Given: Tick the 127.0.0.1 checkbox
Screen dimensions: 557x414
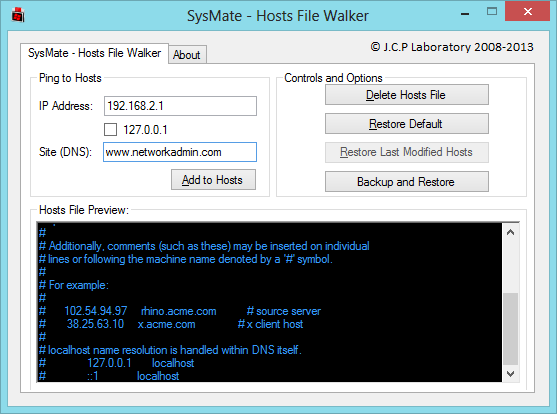Looking at the screenshot, I should pyautogui.click(x=110, y=130).
